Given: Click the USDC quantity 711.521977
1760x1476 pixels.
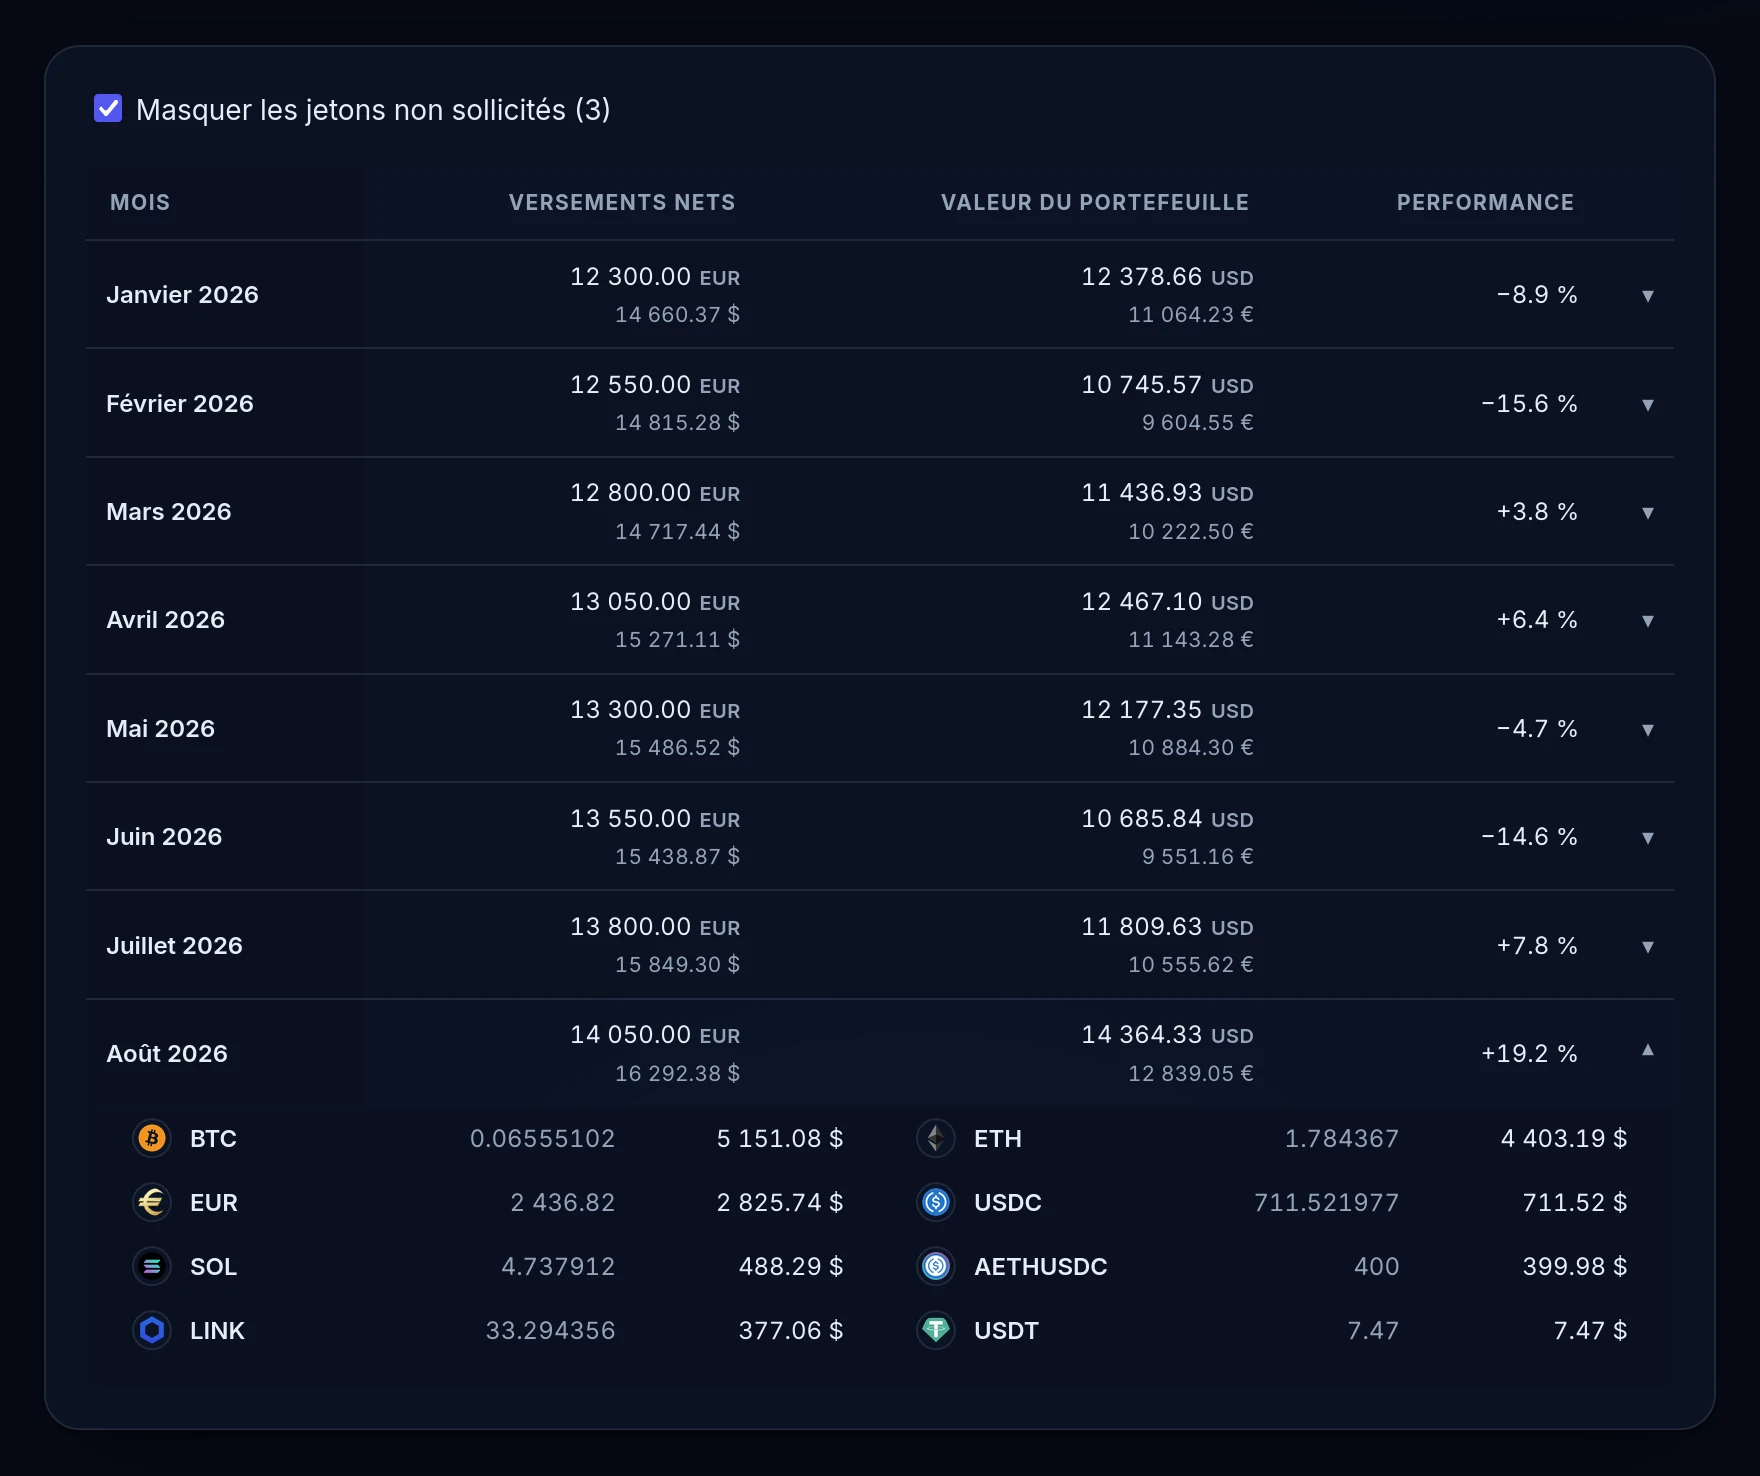Looking at the screenshot, I should 1327,1202.
